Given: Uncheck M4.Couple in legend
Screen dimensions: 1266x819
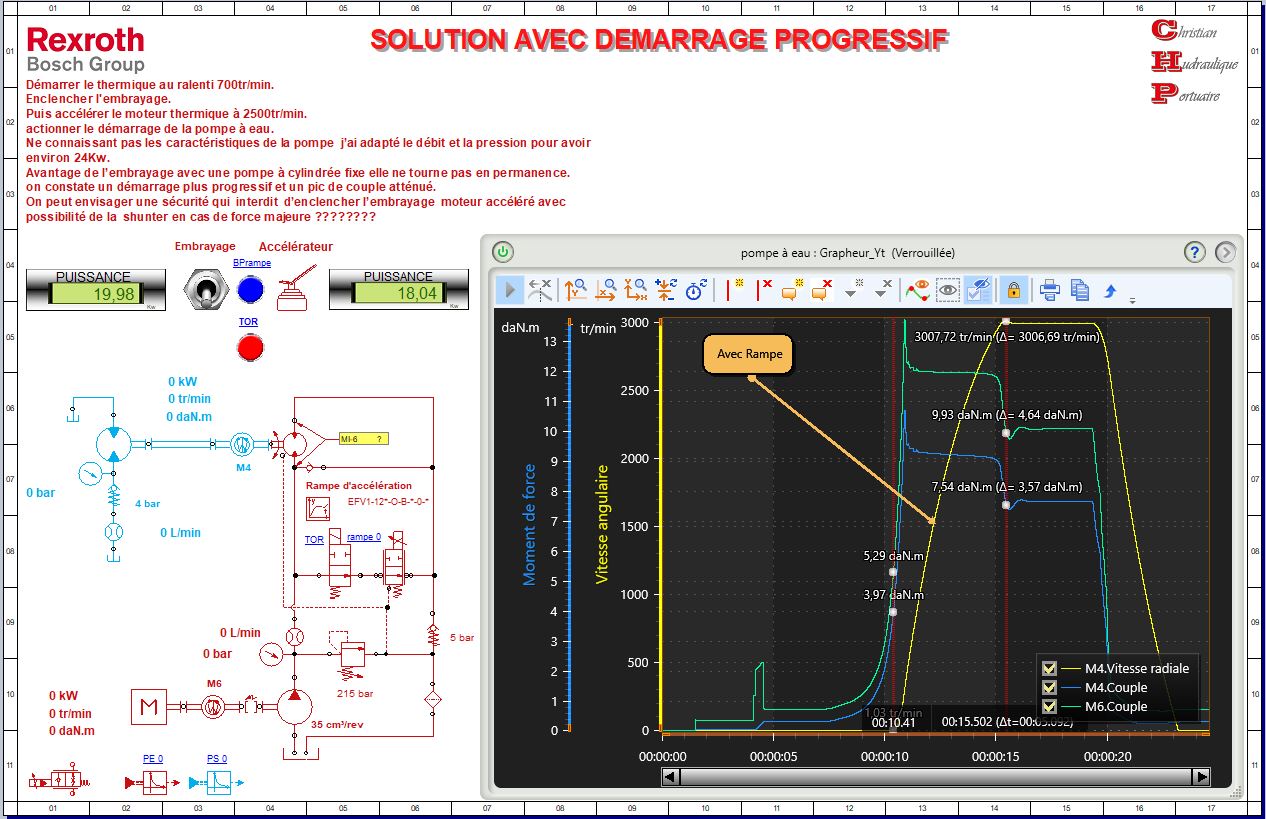Looking at the screenshot, I should 1049,687.
